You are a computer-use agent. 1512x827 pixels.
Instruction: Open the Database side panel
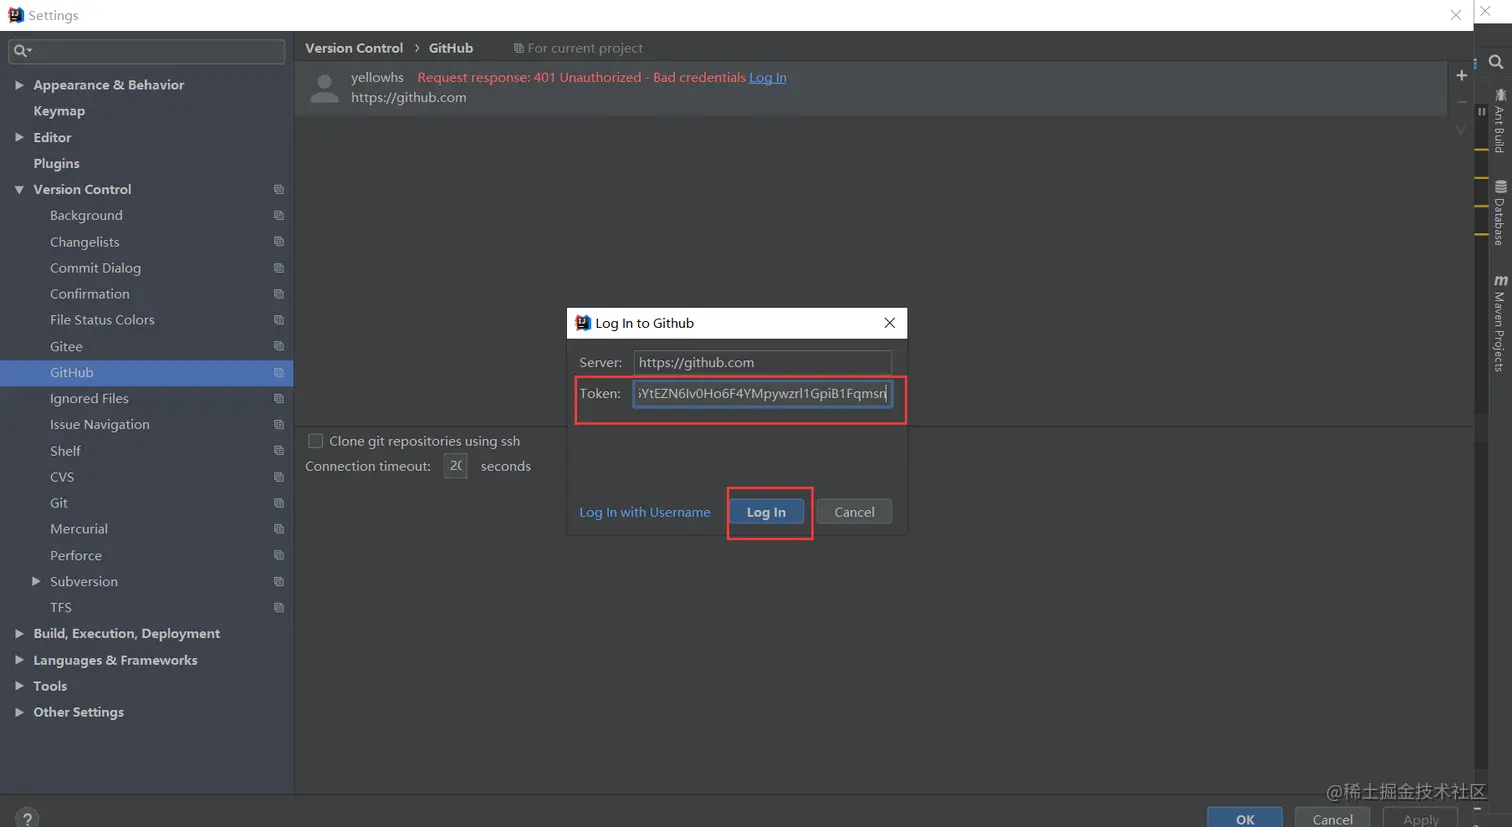pyautogui.click(x=1500, y=213)
